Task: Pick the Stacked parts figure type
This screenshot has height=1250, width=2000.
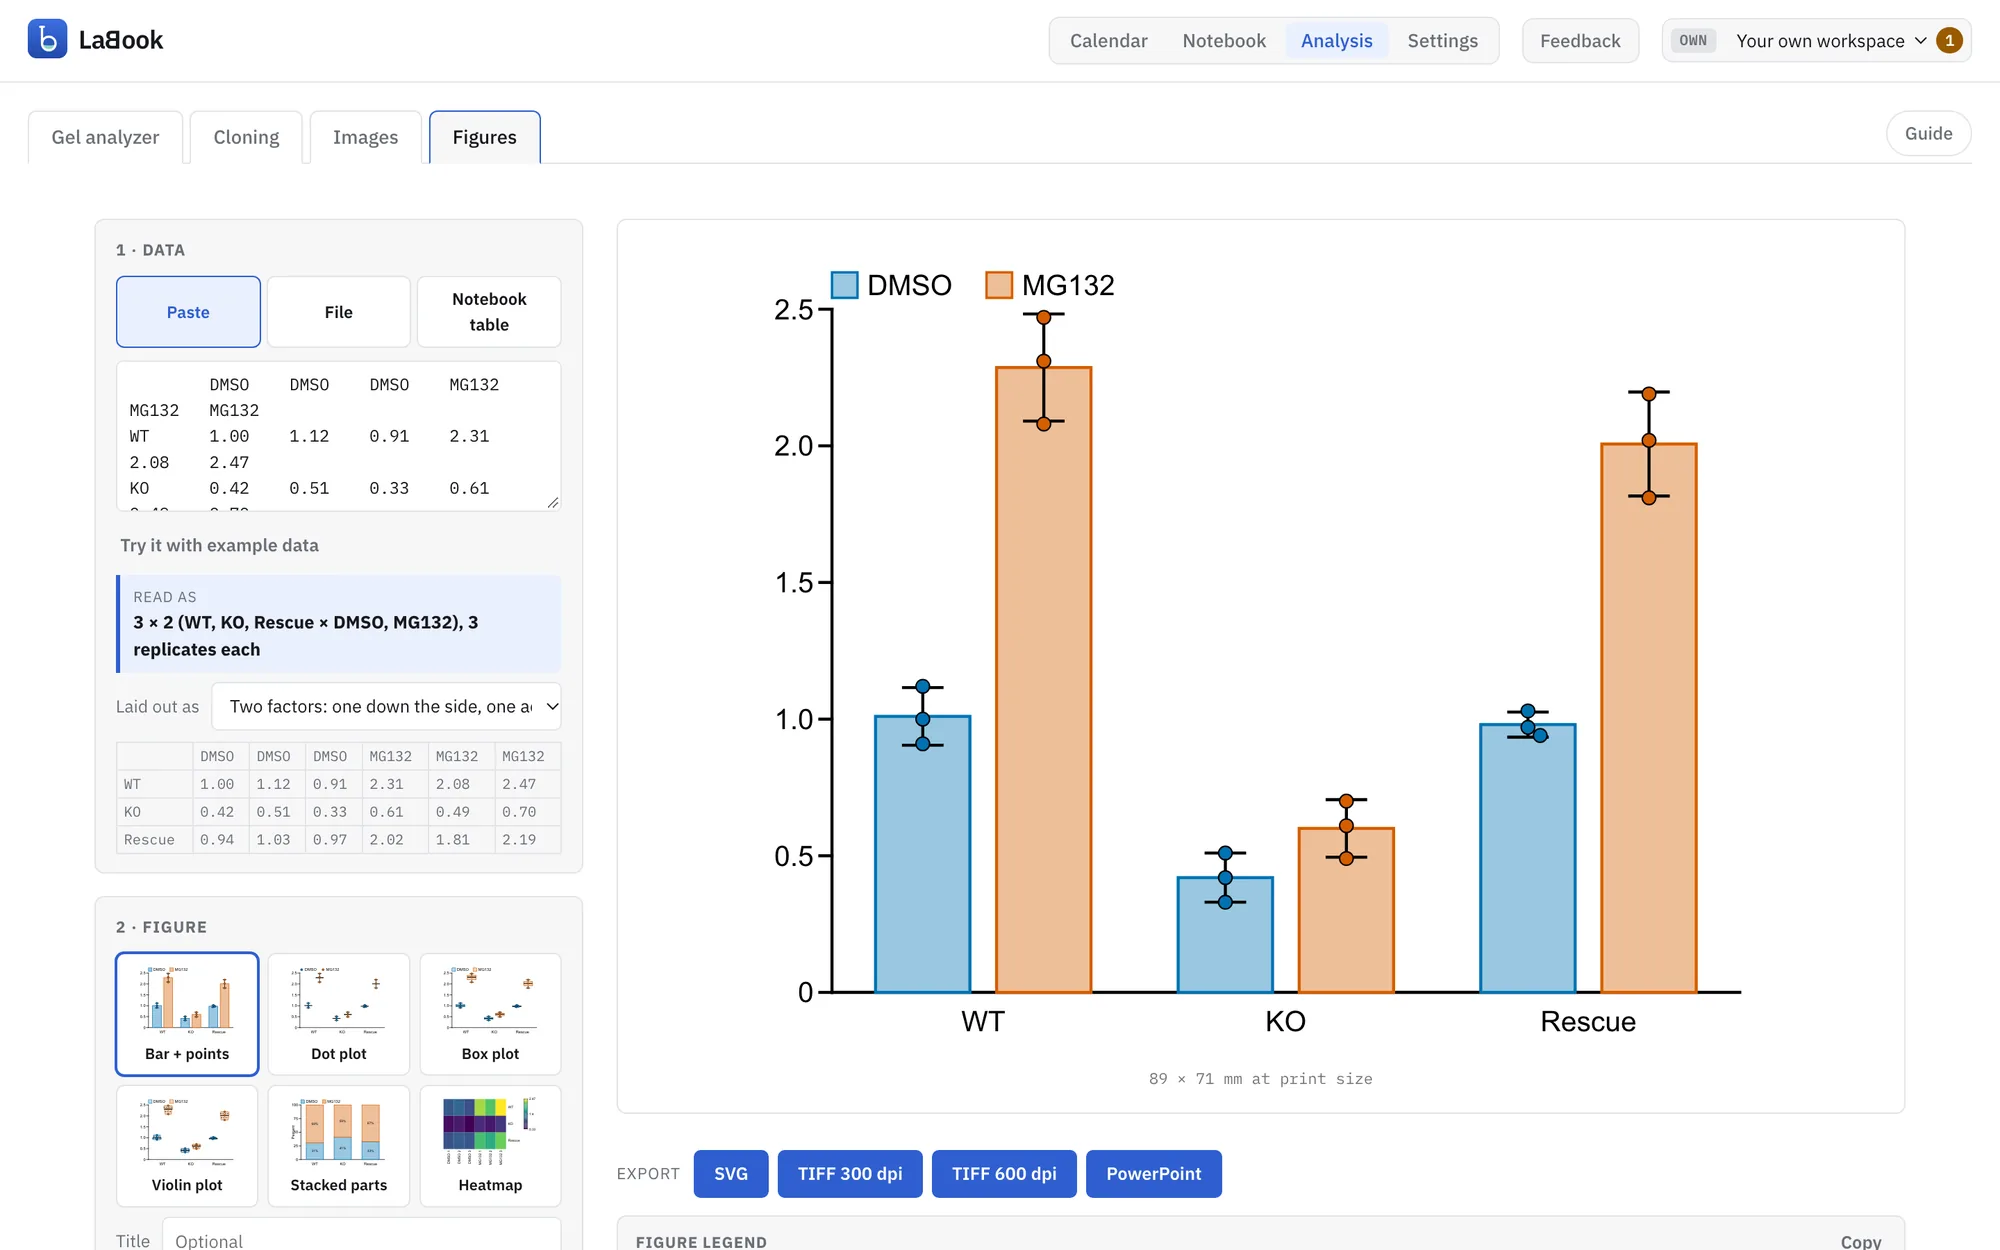Action: [x=339, y=1146]
